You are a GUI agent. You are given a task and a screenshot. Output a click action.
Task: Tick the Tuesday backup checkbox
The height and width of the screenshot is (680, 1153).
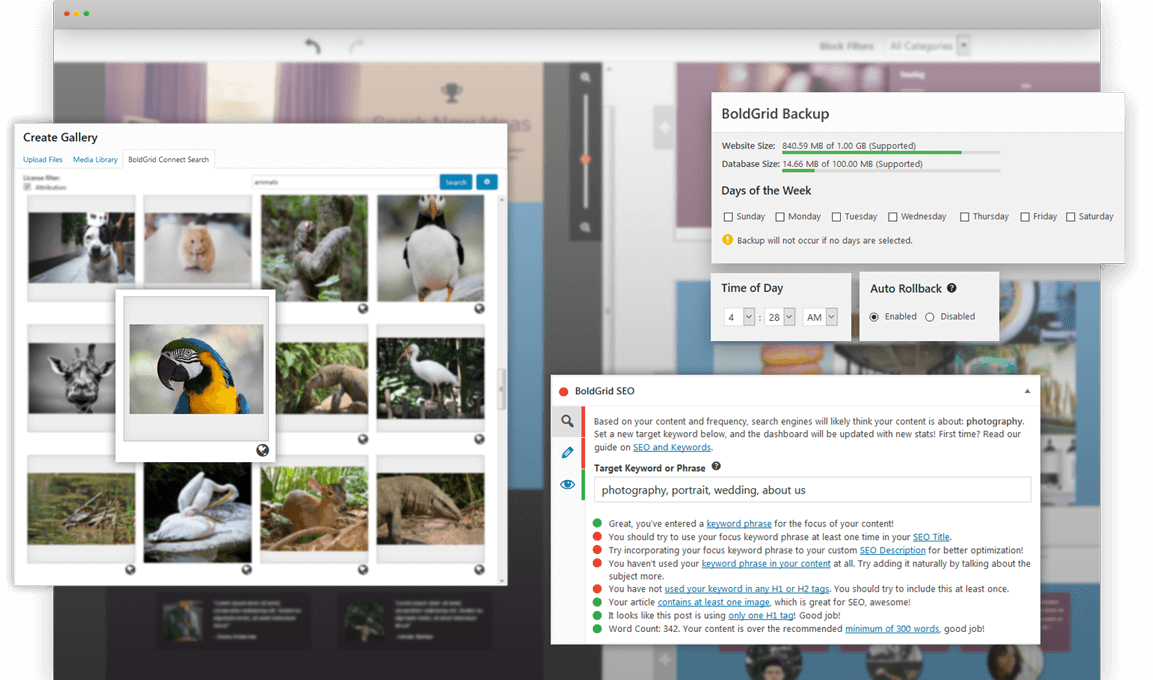pyautogui.click(x=836, y=217)
